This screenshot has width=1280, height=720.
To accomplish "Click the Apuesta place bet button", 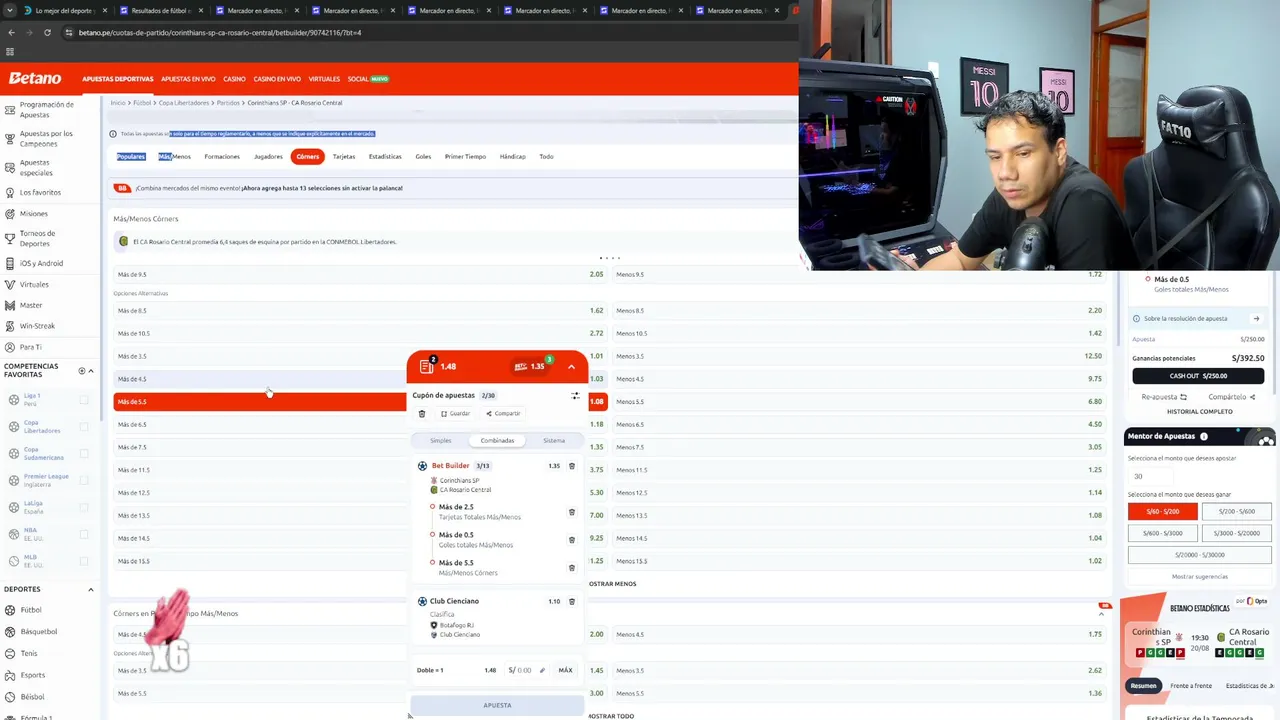I will (497, 705).
